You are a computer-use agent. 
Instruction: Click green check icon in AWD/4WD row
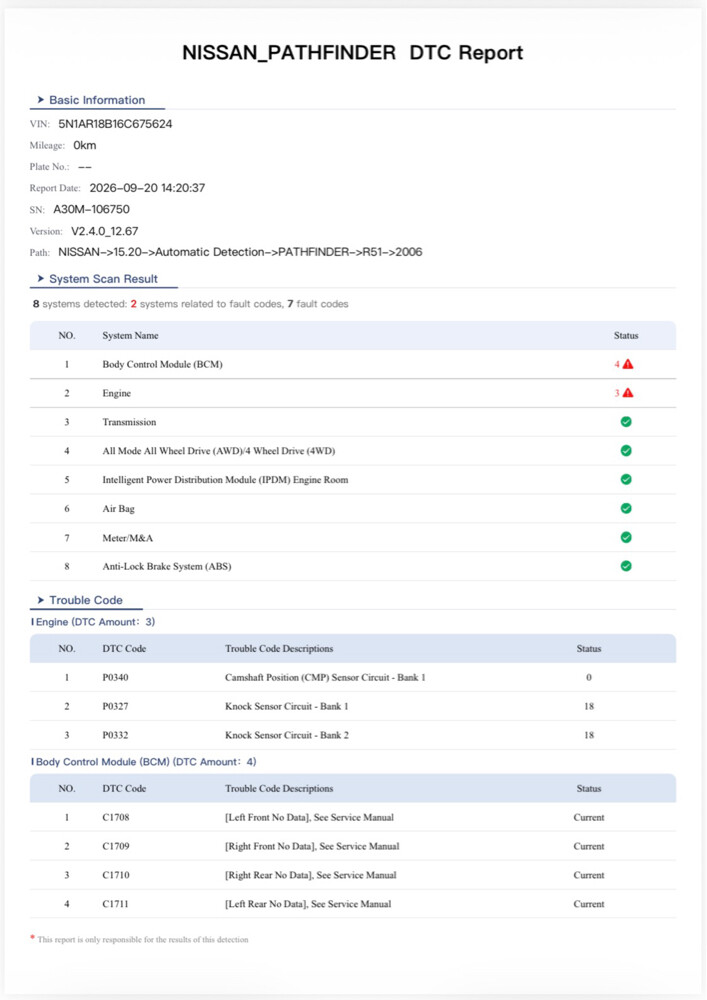coord(626,451)
